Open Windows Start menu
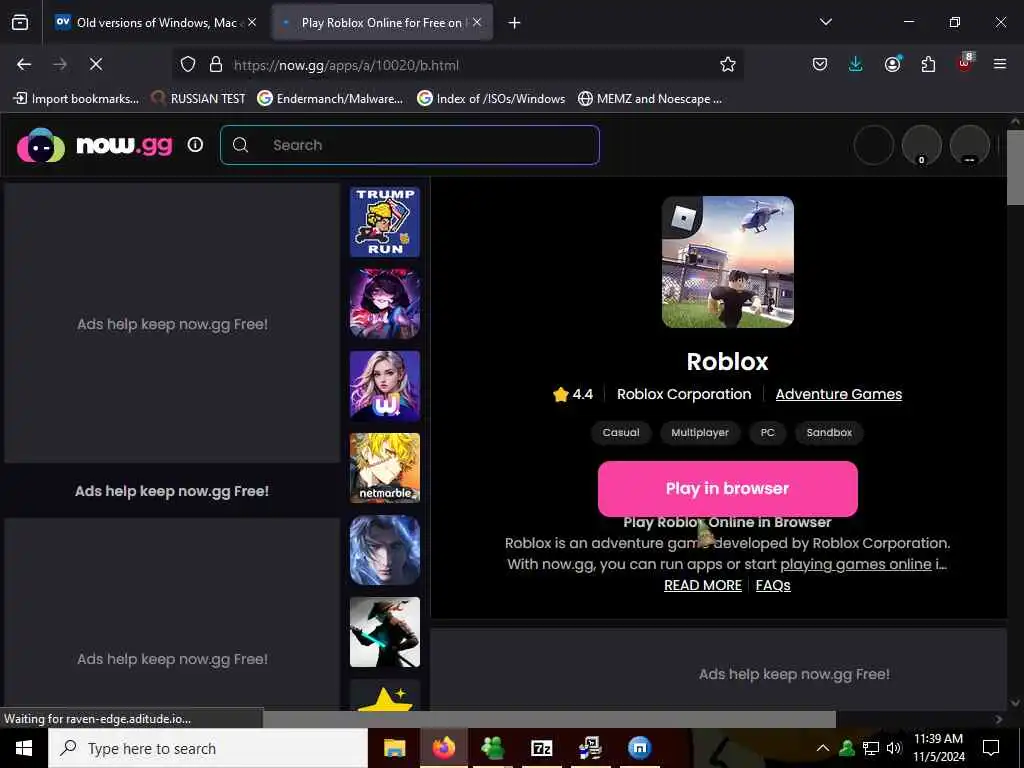The image size is (1024, 768). 24,748
